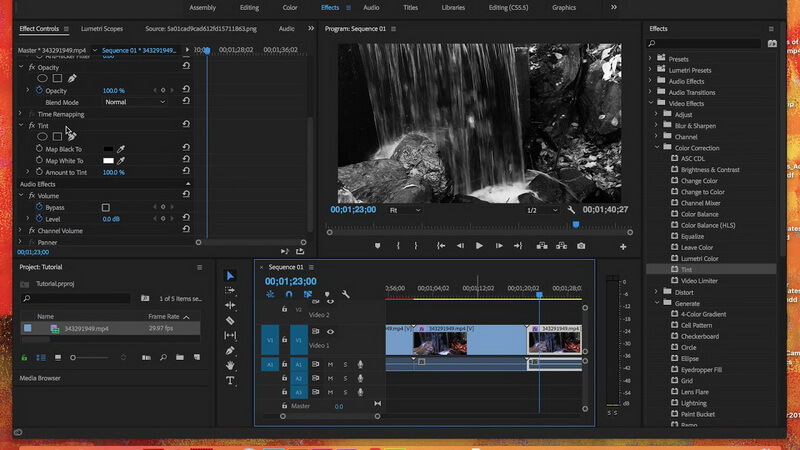The image size is (800, 450).
Task: Solo audio track A2
Action: point(345,378)
